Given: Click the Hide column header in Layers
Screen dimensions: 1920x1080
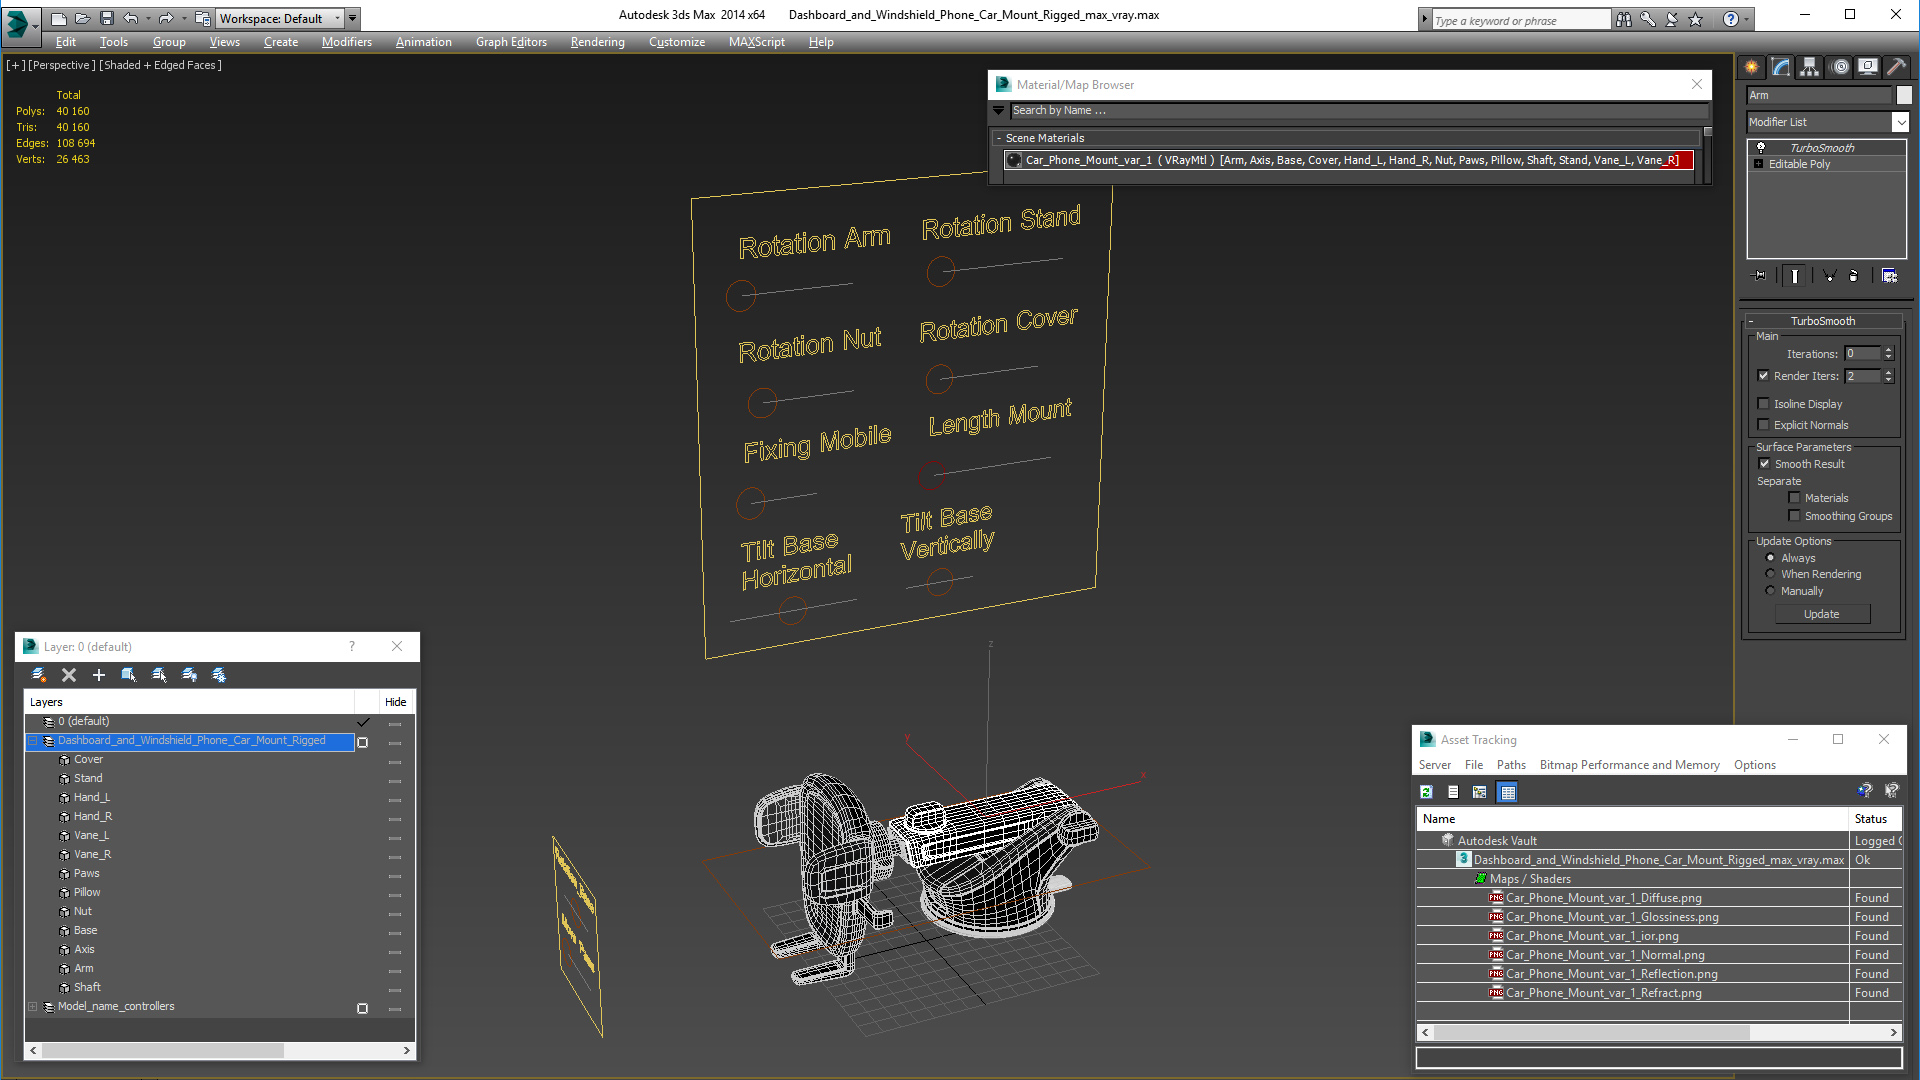Looking at the screenshot, I should 396,702.
